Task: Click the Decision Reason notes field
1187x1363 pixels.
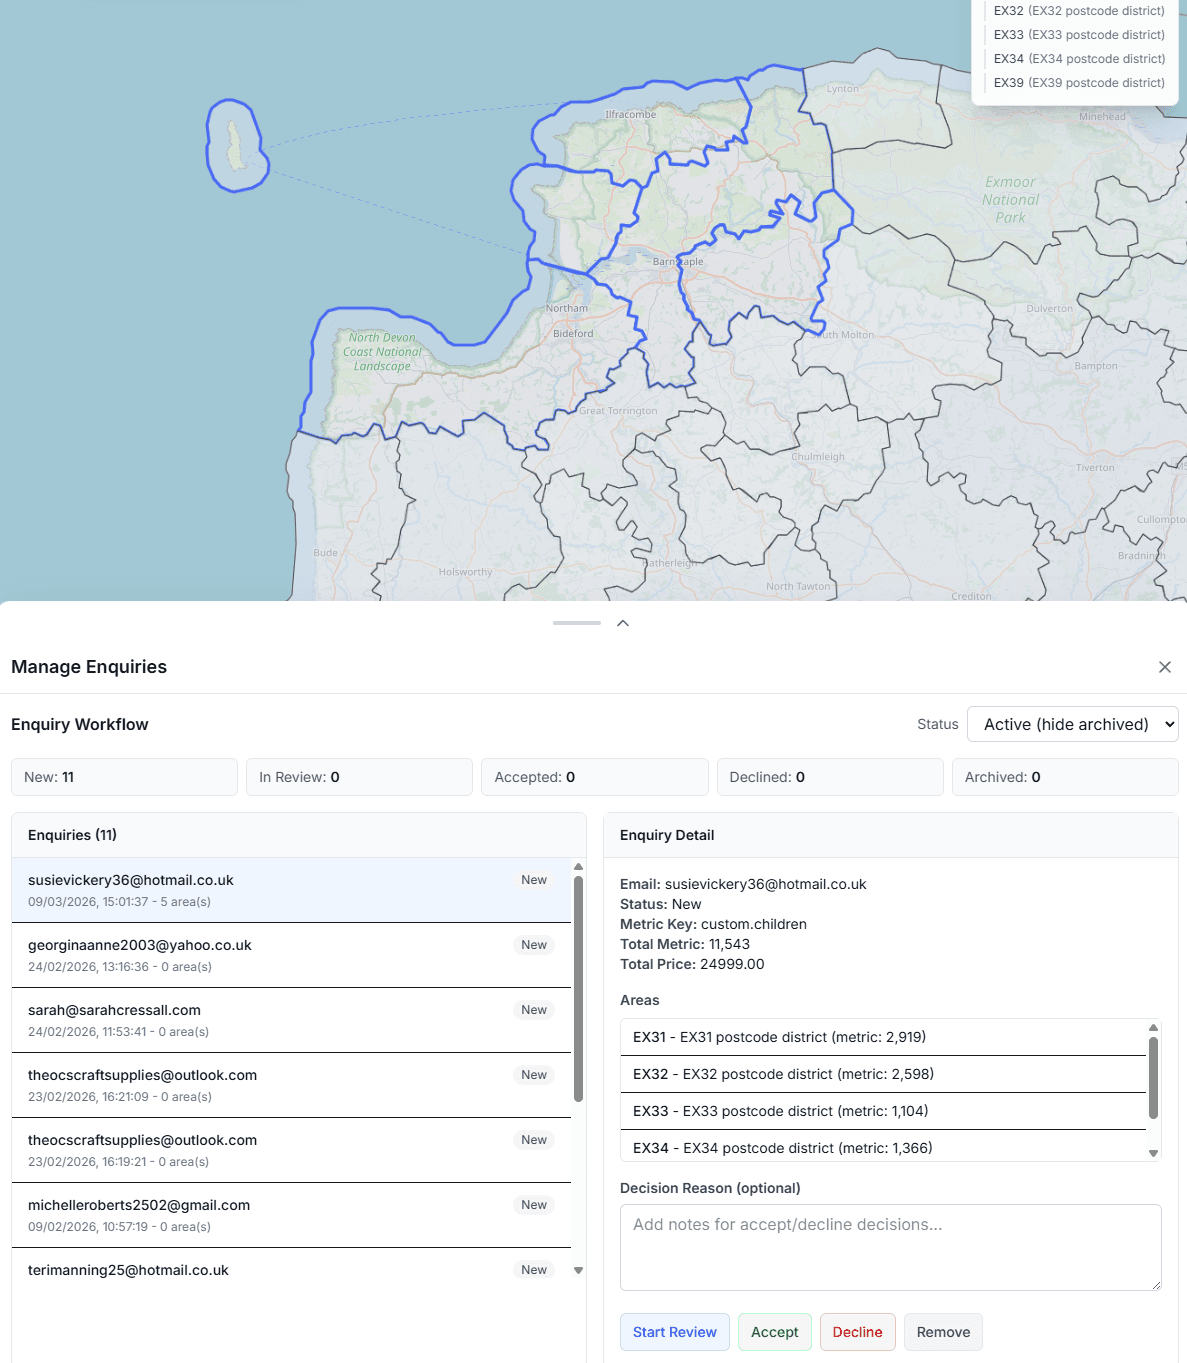Action: [x=889, y=1247]
